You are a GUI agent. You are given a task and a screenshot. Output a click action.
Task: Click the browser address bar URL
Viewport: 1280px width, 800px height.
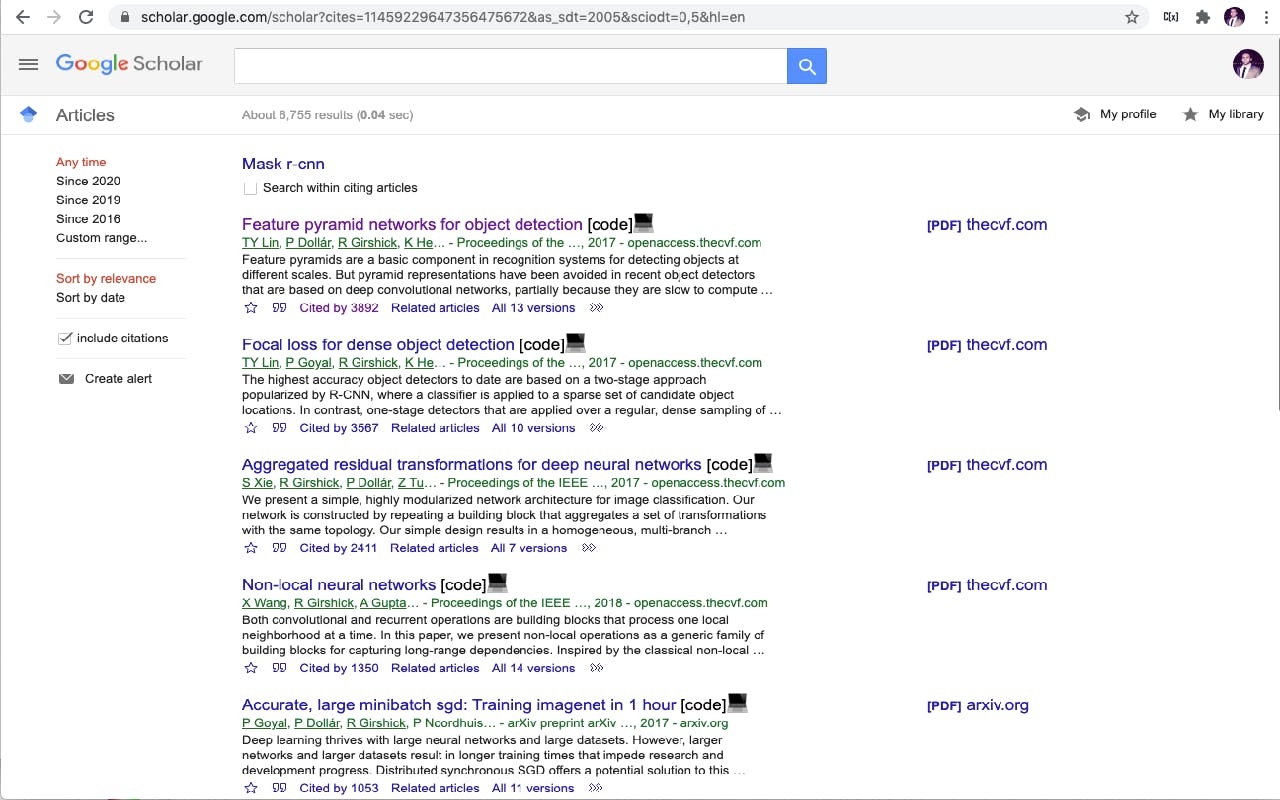point(443,17)
